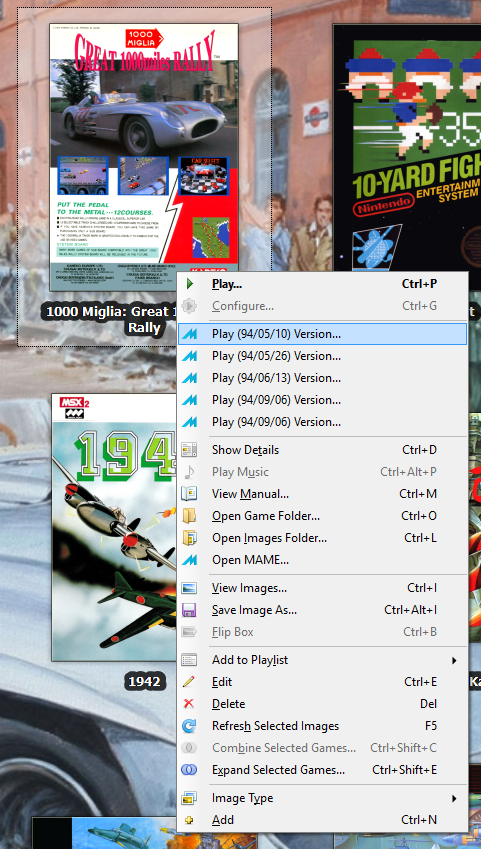Choose Show Details menu entry
This screenshot has height=849, width=481.
click(322, 450)
